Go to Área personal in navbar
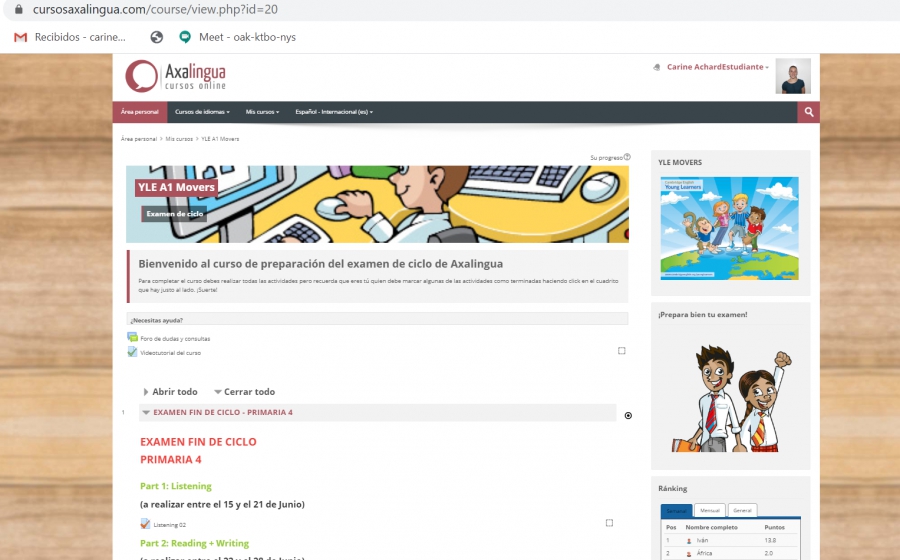The height and width of the screenshot is (560, 900). [139, 112]
